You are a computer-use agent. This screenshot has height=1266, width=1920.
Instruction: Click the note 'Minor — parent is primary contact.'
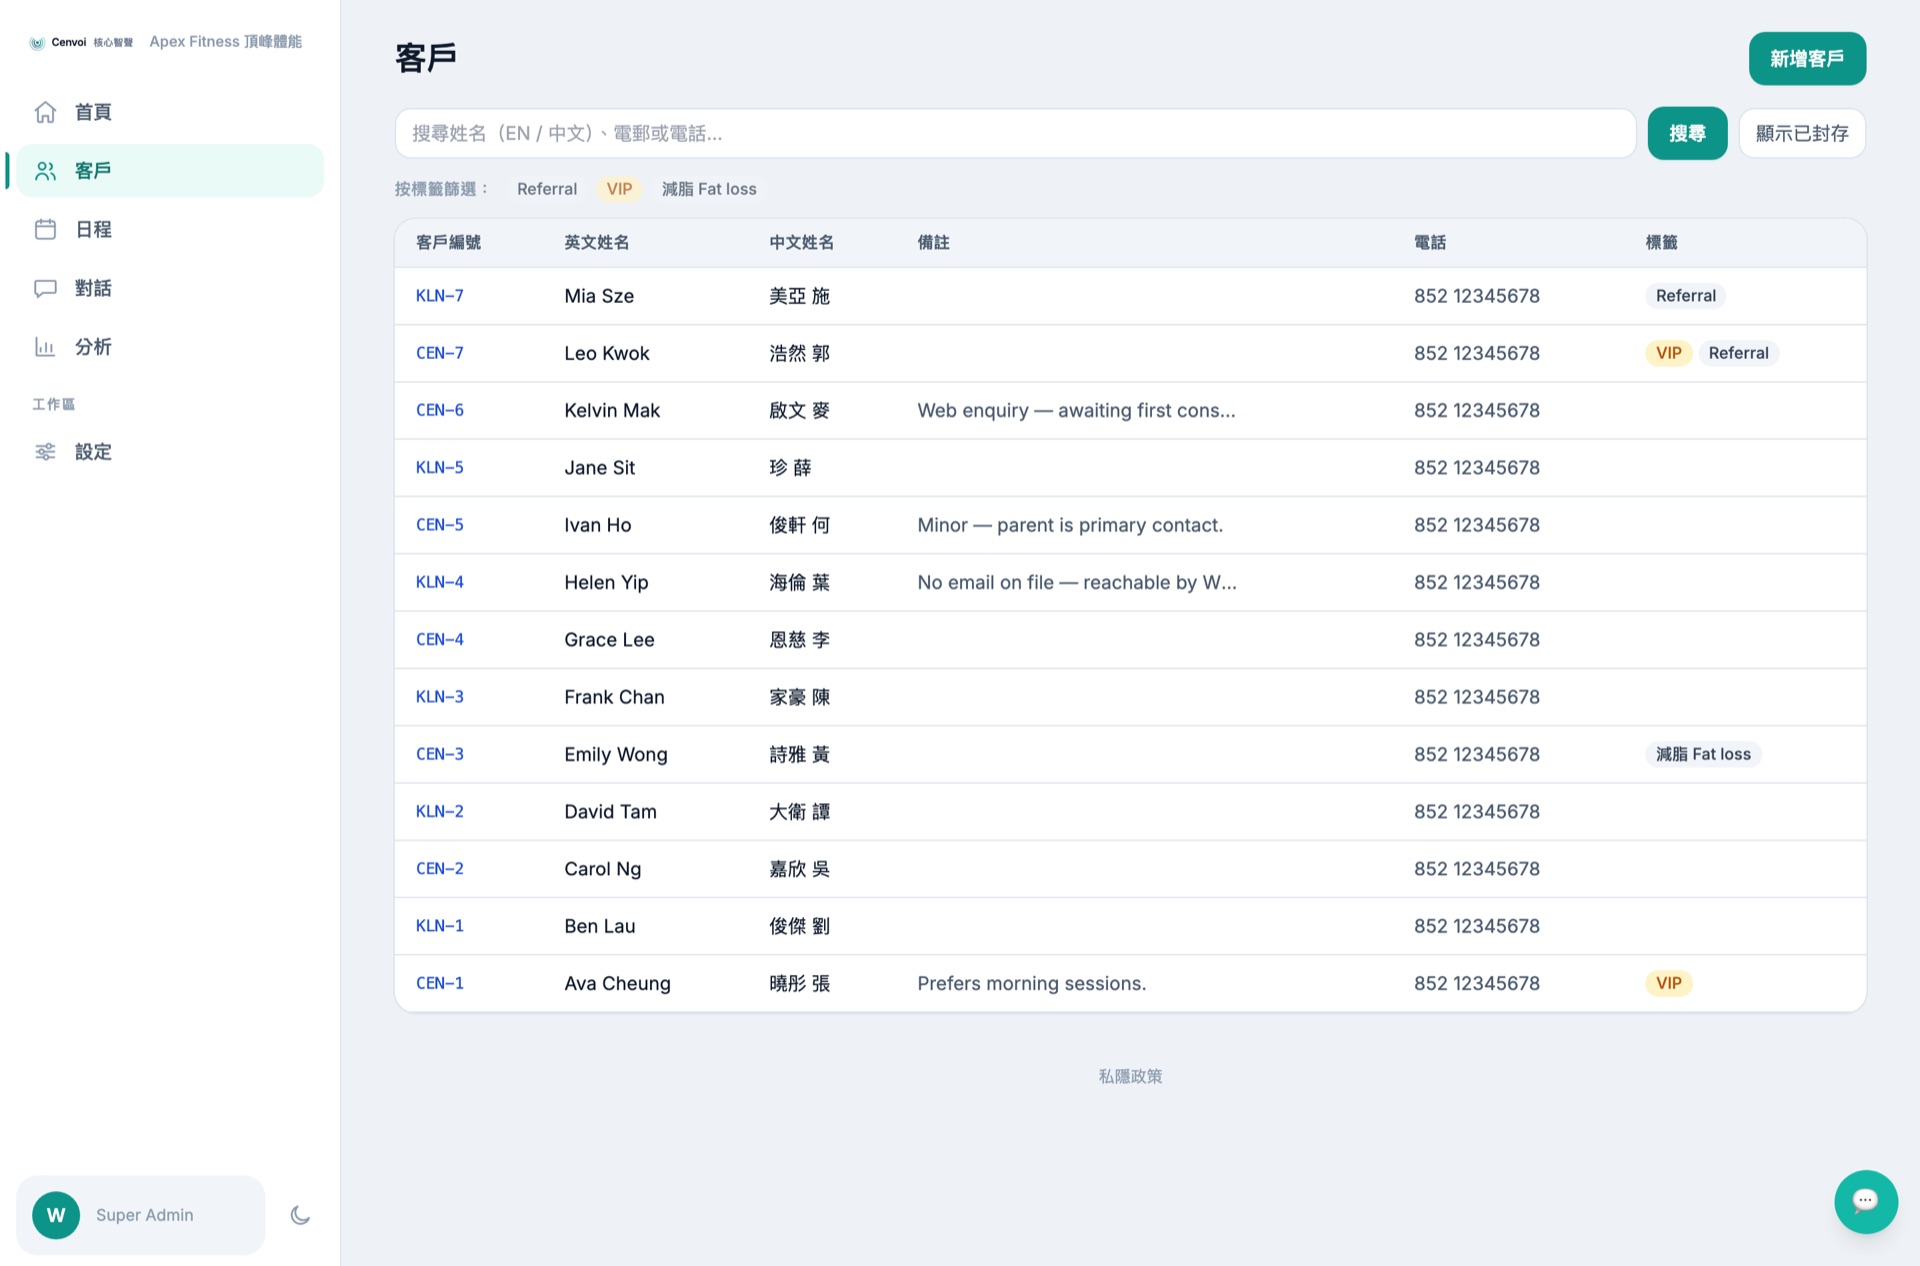pyautogui.click(x=1070, y=525)
